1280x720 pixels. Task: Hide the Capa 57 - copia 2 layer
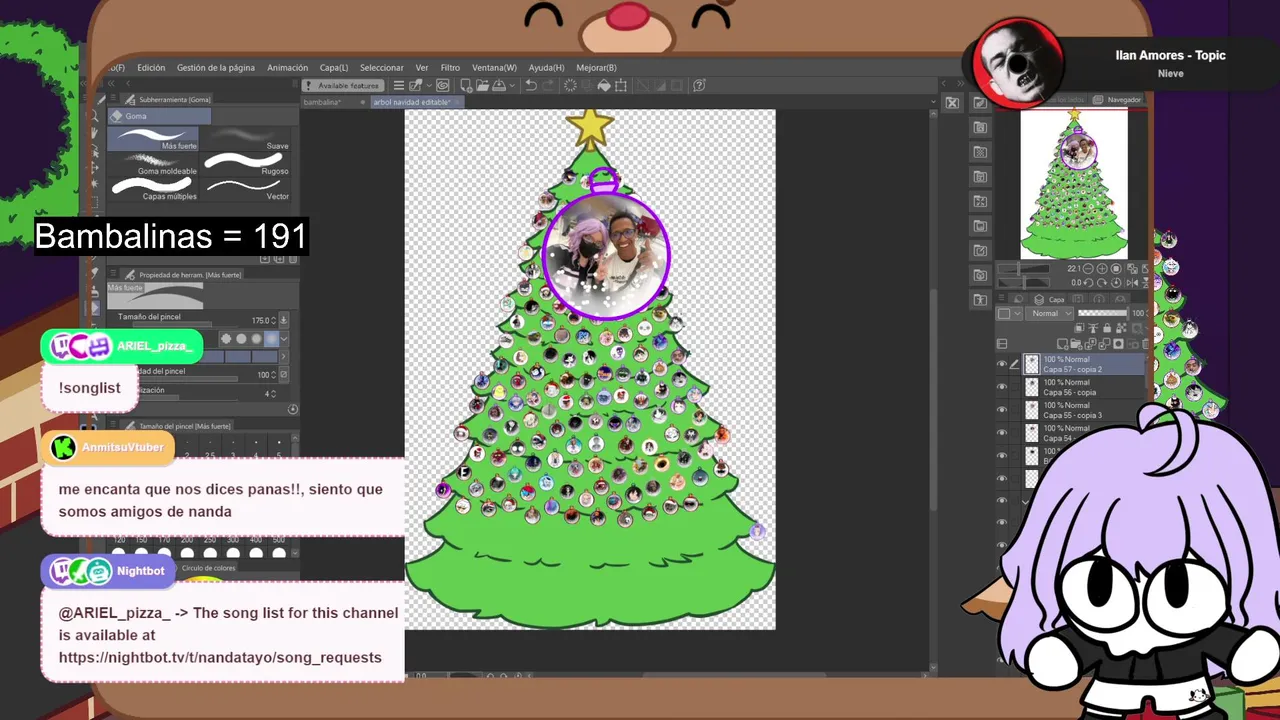[x=1002, y=364]
